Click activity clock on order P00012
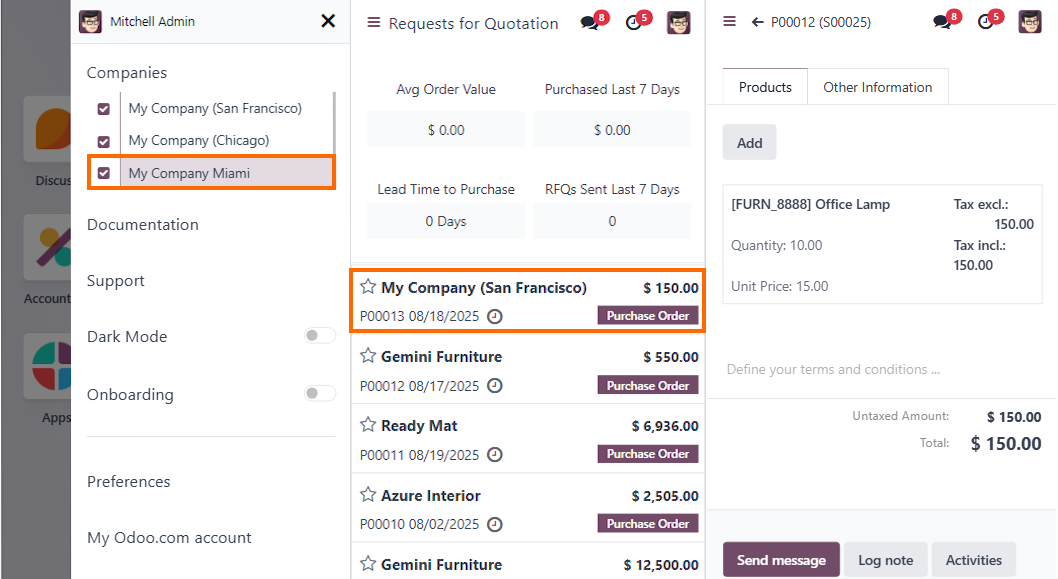 494,385
